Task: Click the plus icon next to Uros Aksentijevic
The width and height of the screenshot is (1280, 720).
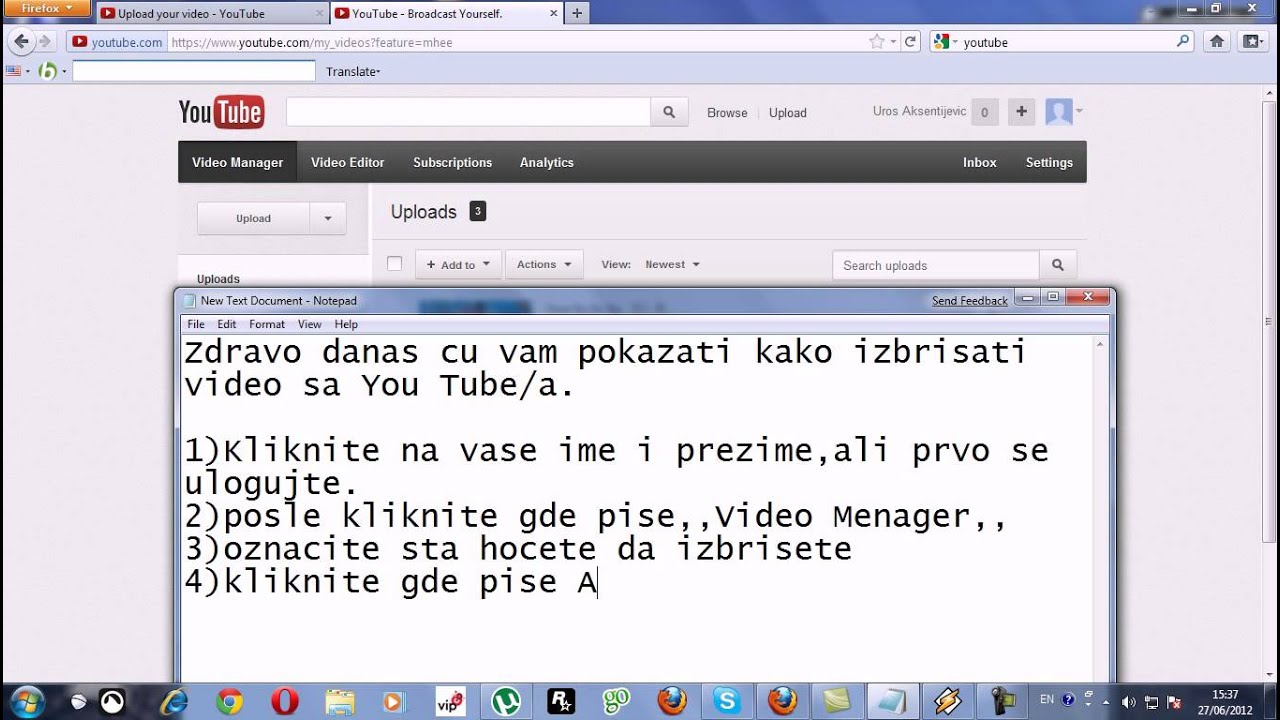Action: pyautogui.click(x=1021, y=112)
